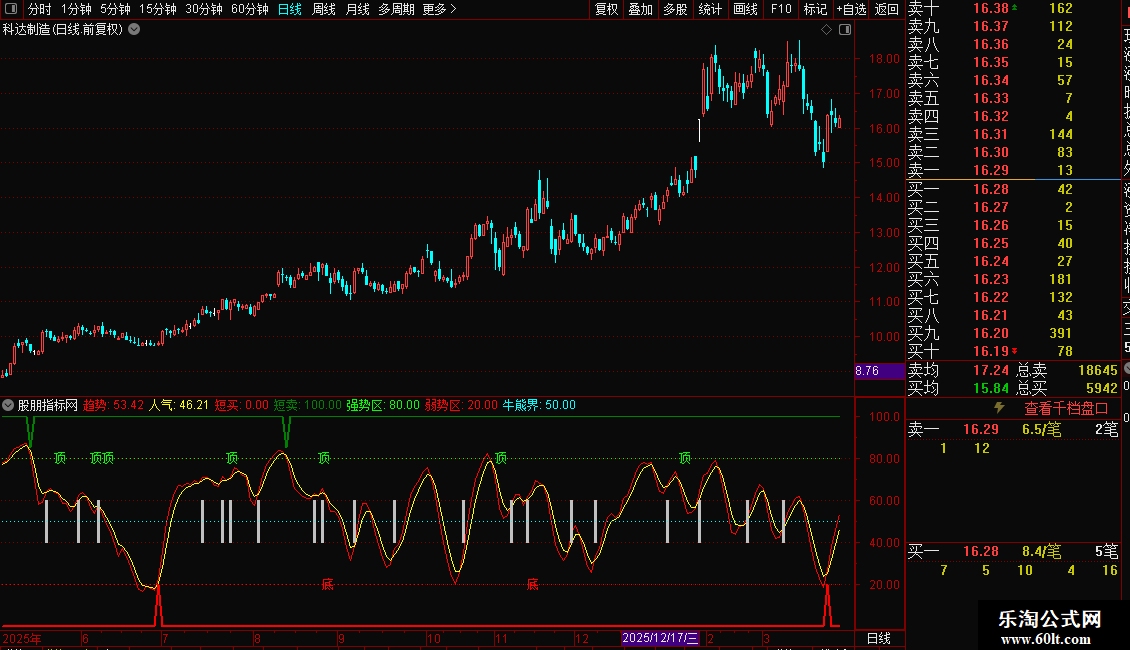1130x650 pixels.
Task: Select the 60分钟 period tab
Action: (250, 9)
